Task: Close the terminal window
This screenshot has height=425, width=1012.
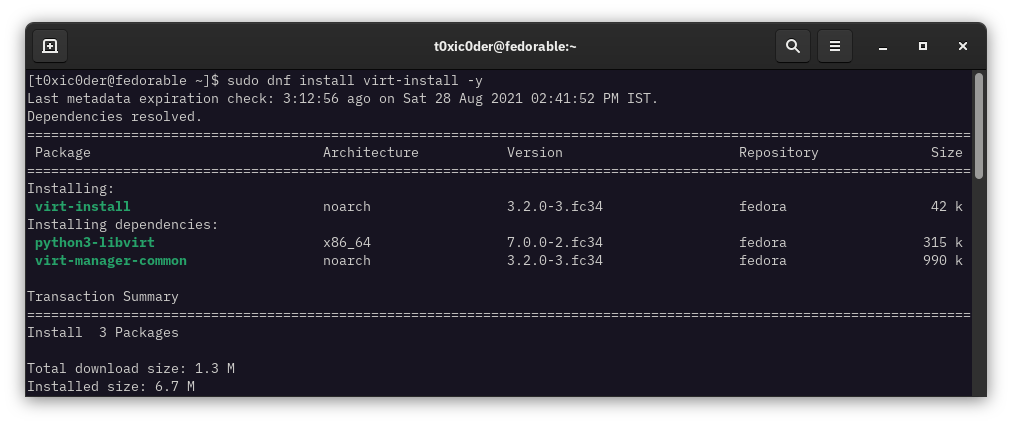Action: [963, 47]
